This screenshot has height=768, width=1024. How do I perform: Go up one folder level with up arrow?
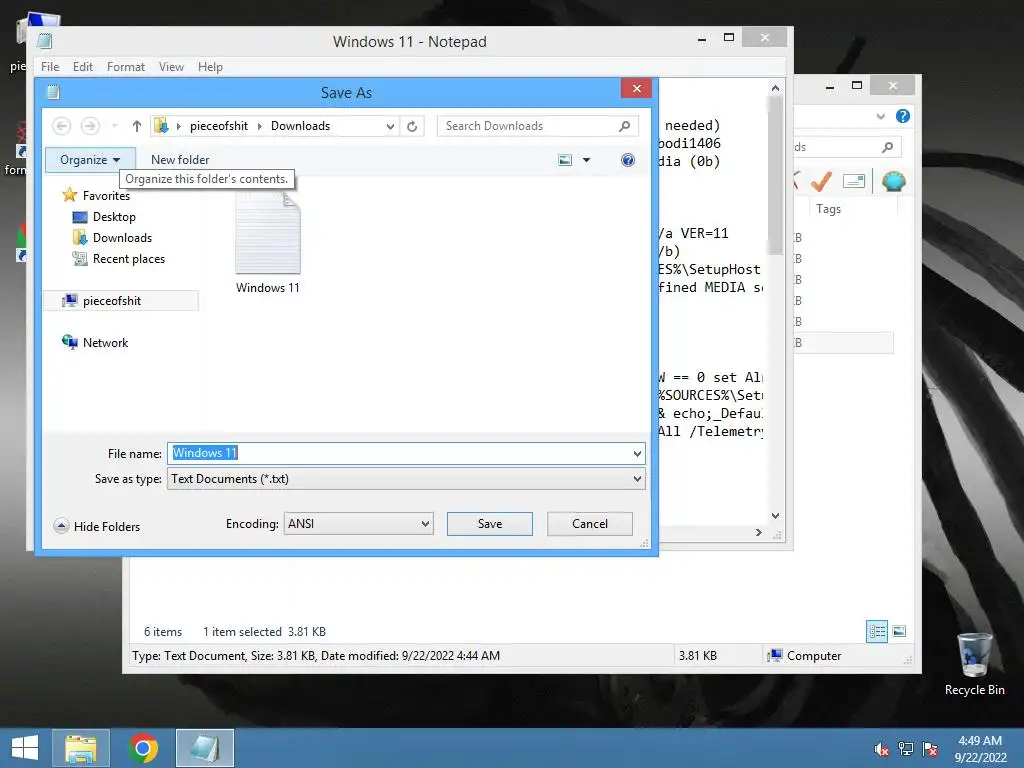pos(136,126)
